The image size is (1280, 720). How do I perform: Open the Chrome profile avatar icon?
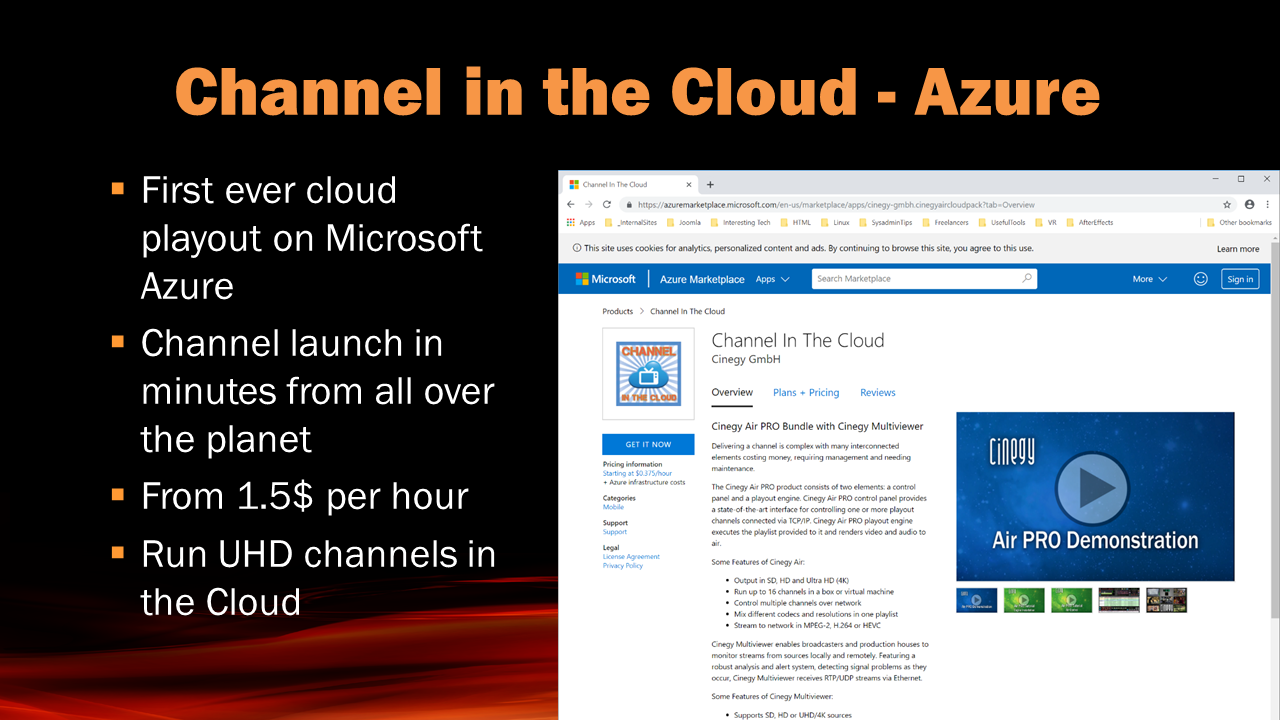[1249, 204]
